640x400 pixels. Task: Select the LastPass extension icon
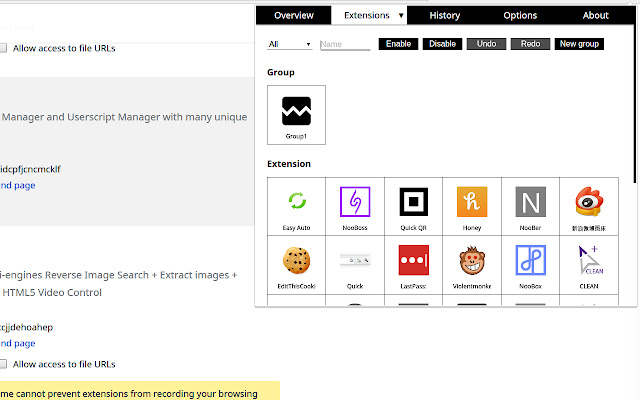(414, 261)
